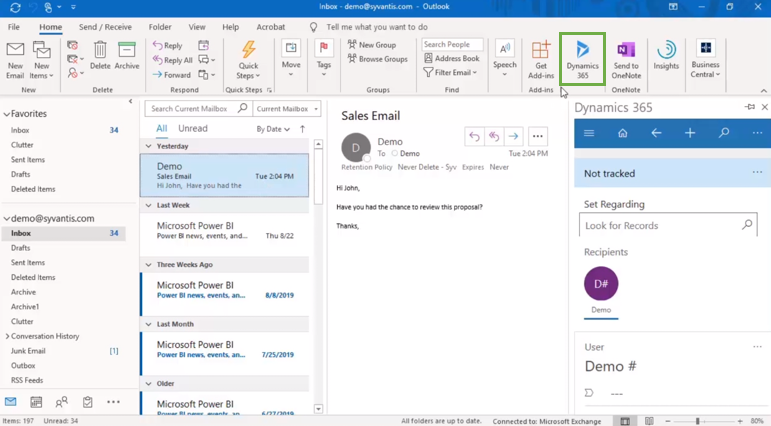Adjust the zoom slider in status bar
This screenshot has width=771, height=426.
(697, 421)
